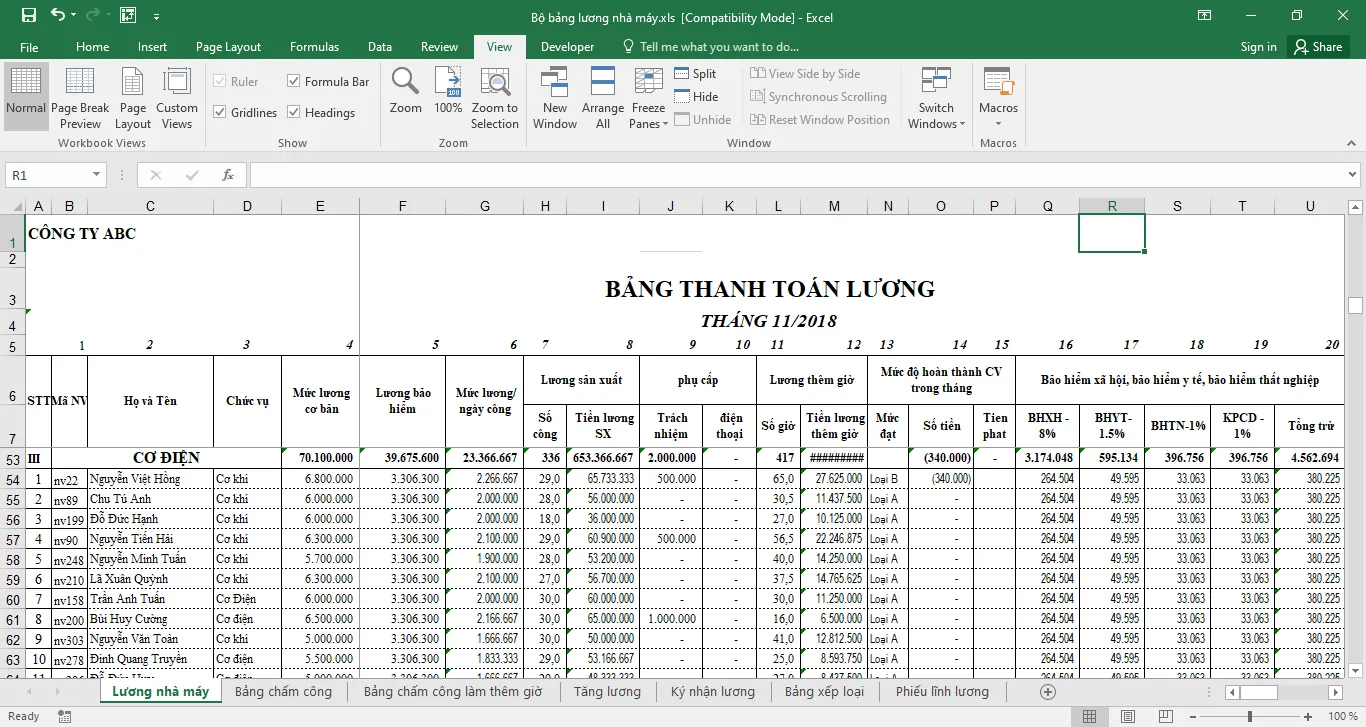Expand the Macros dropdown
The image size is (1366, 727).
pos(998,125)
